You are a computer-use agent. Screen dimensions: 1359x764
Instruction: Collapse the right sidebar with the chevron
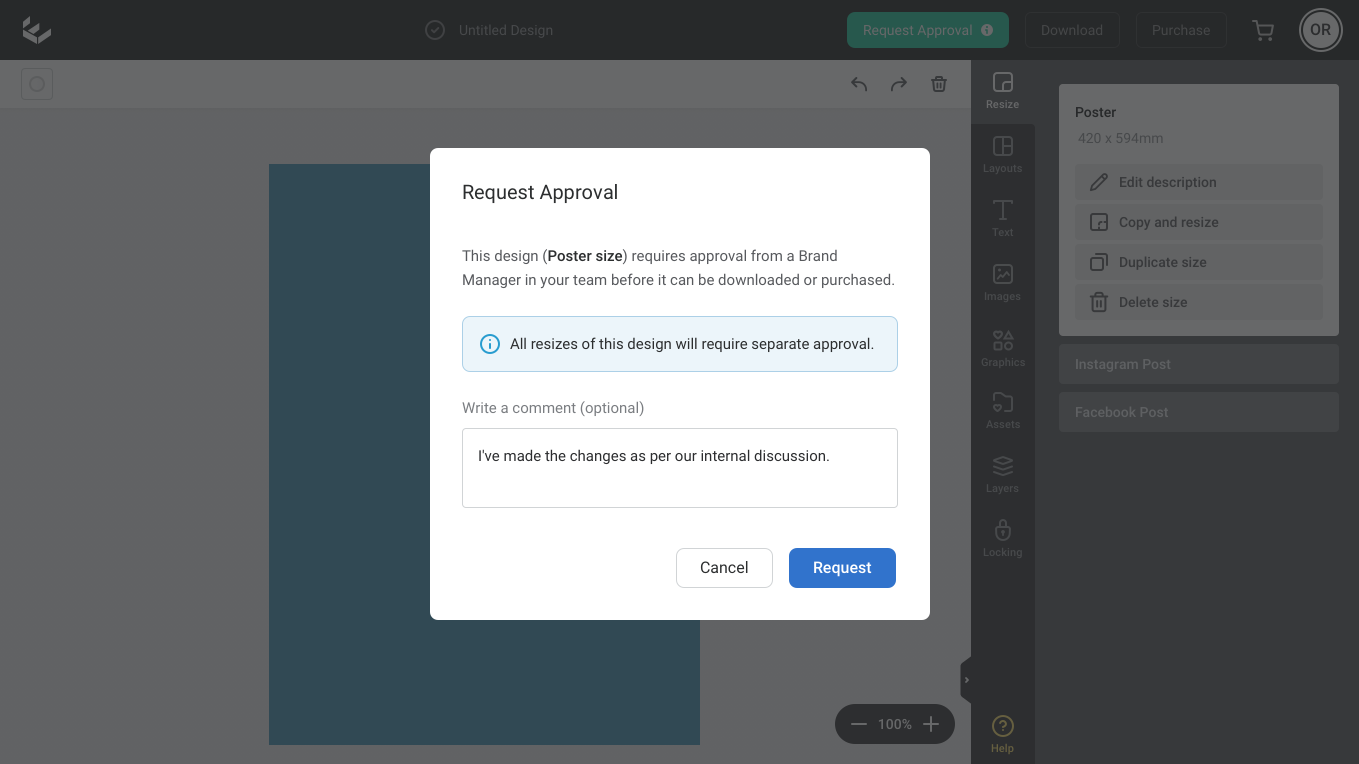click(x=966, y=680)
